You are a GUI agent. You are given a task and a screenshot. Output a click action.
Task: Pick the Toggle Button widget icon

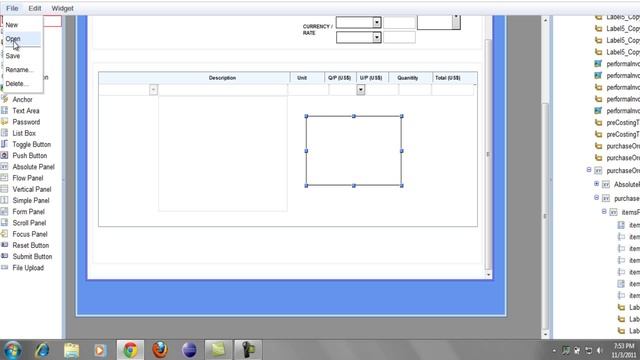(4, 144)
